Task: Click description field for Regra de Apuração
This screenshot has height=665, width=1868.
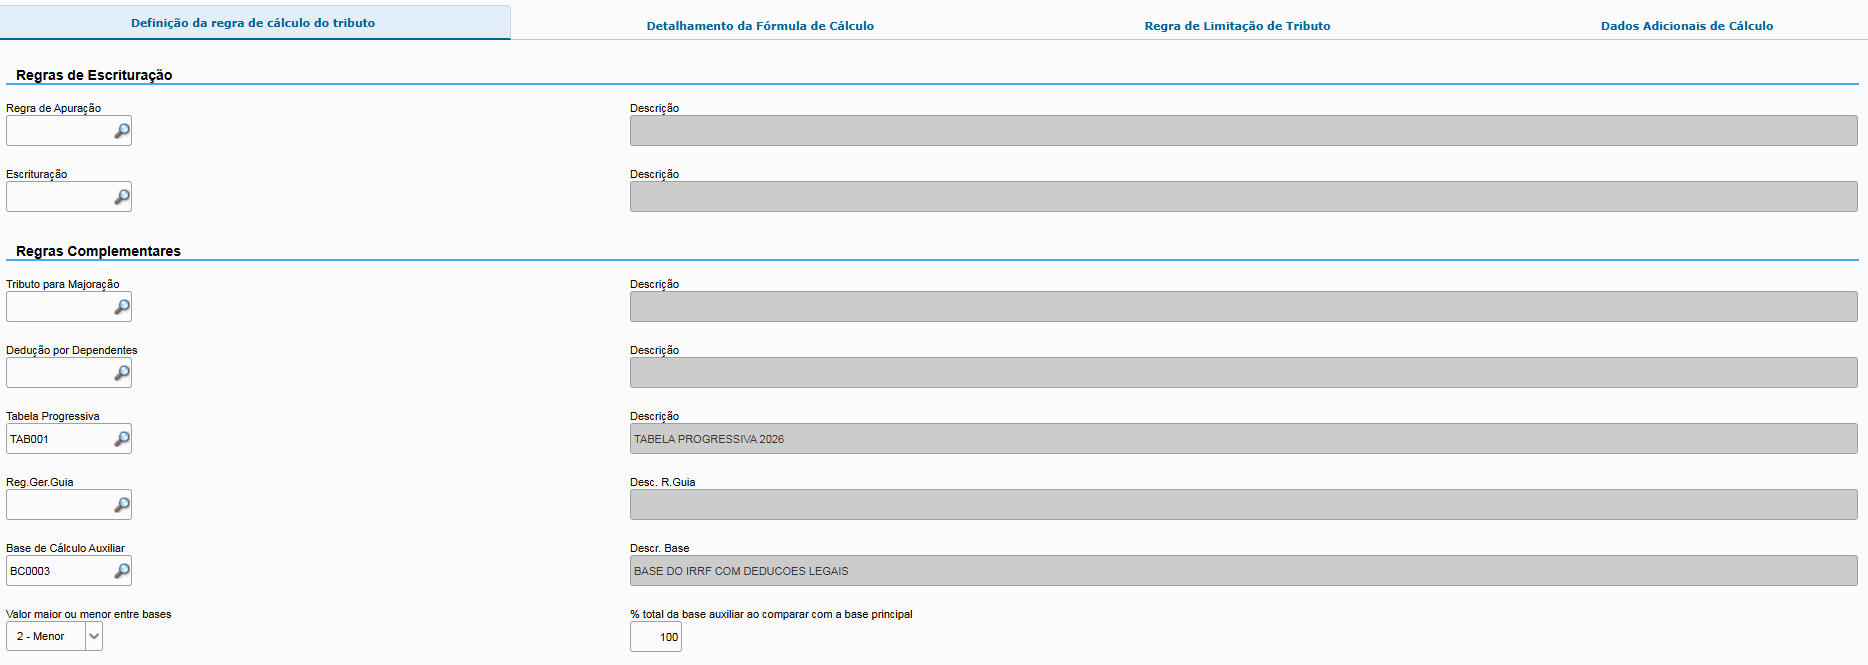Action: [x=1244, y=131]
